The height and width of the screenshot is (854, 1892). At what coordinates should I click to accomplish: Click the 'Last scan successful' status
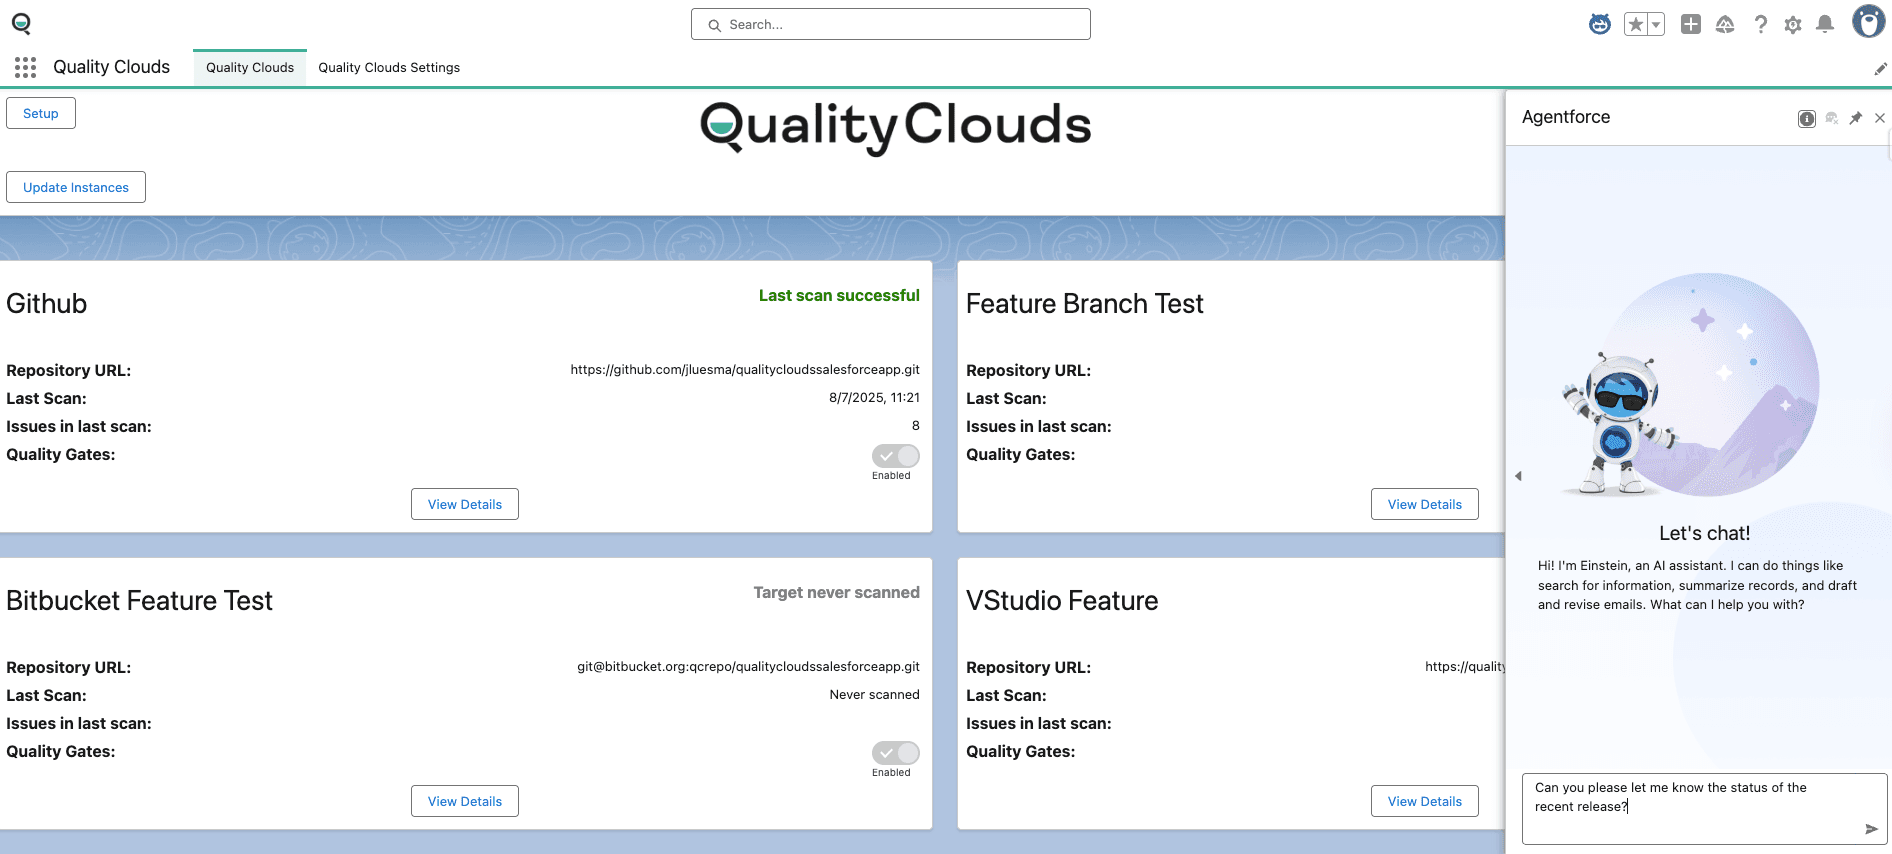click(x=839, y=295)
